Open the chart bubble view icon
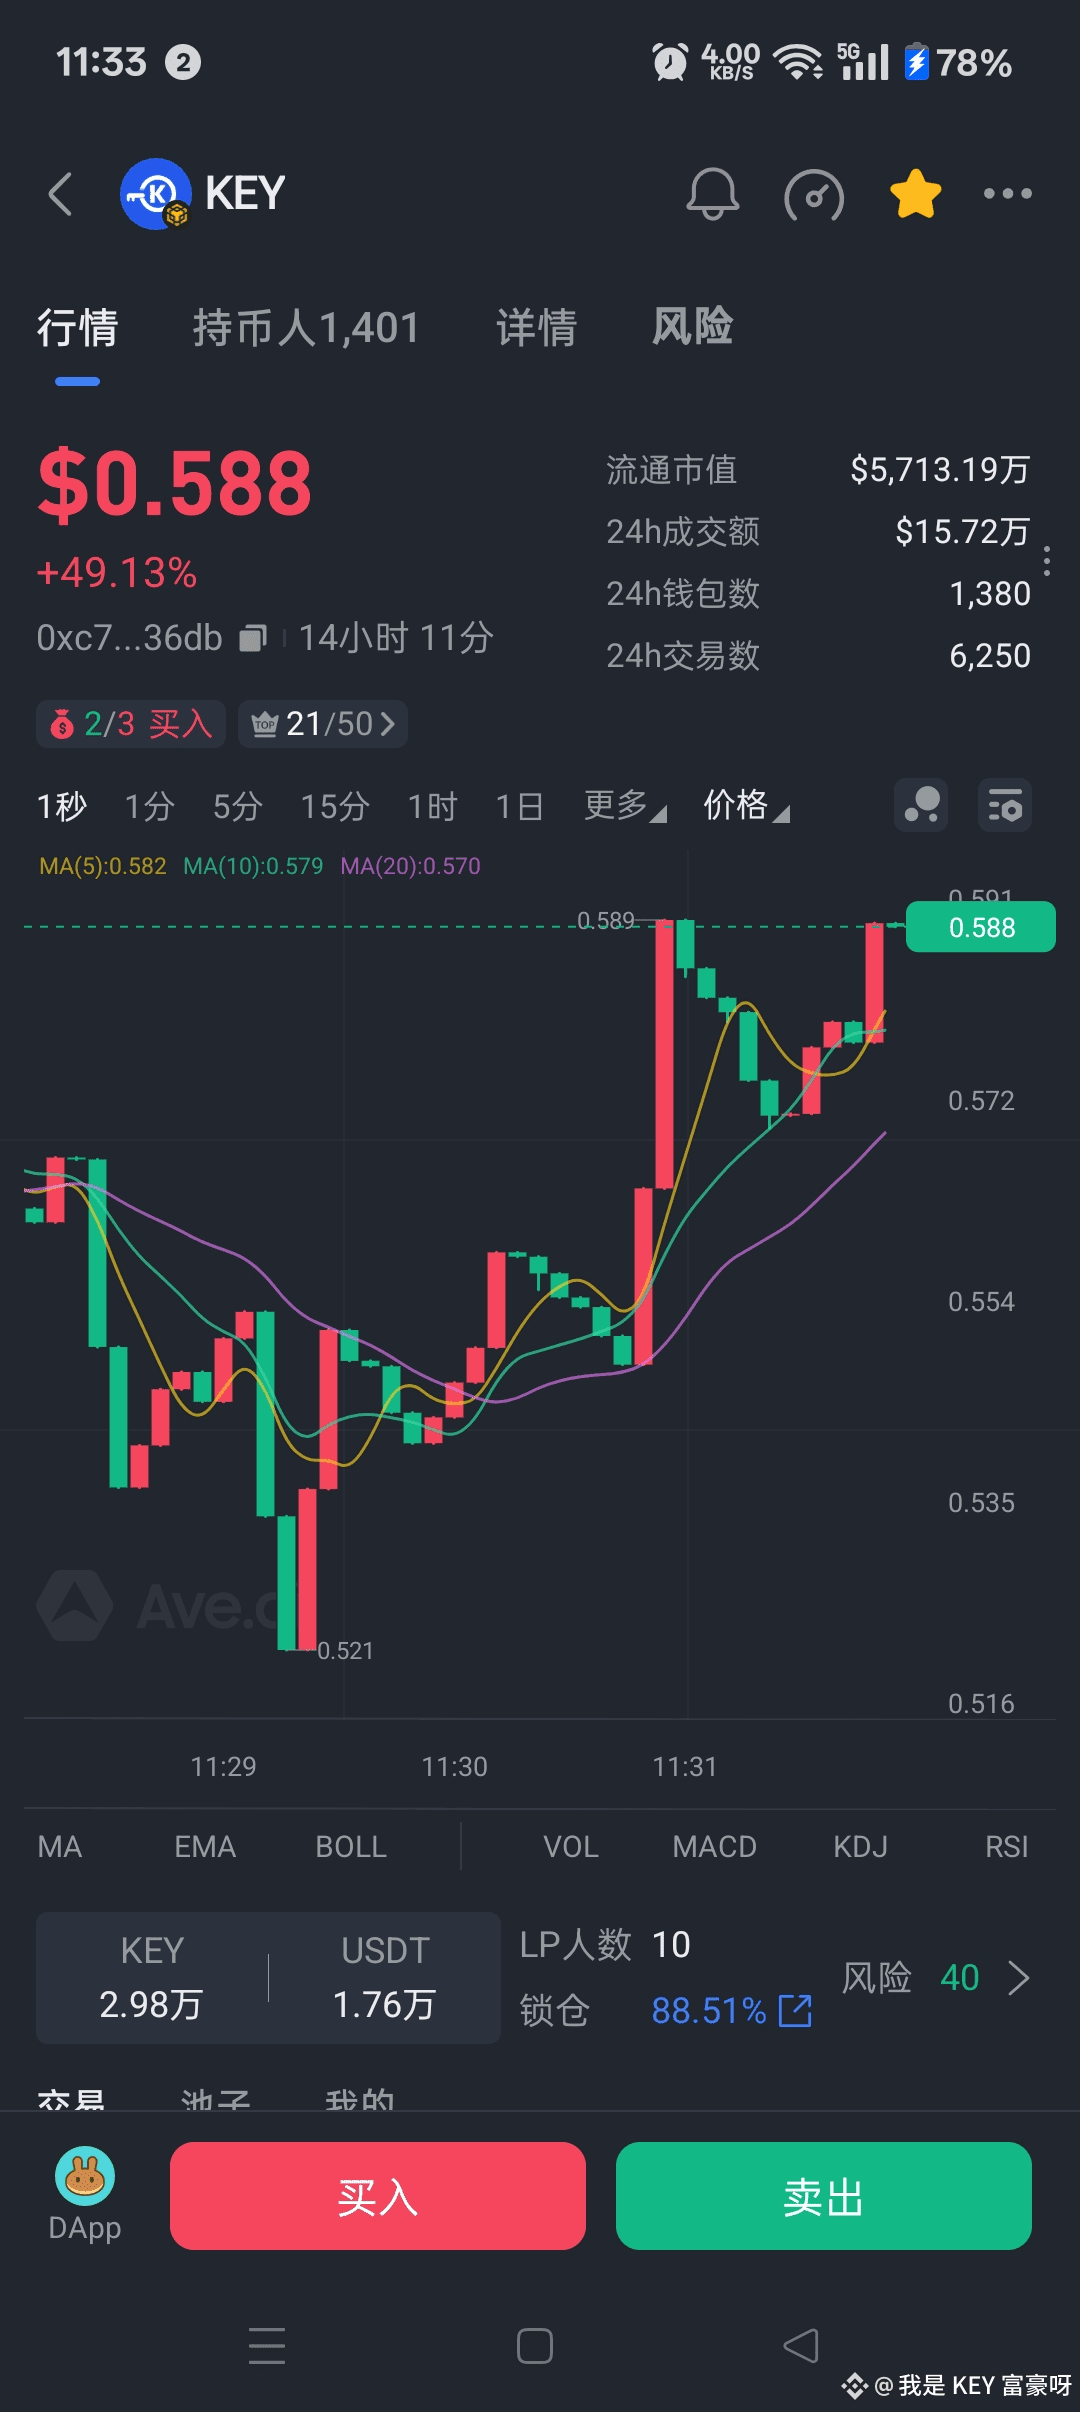The image size is (1080, 2412). (x=921, y=805)
